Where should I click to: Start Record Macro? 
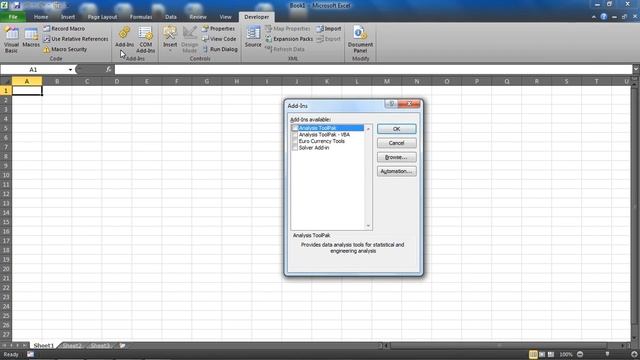(x=64, y=29)
